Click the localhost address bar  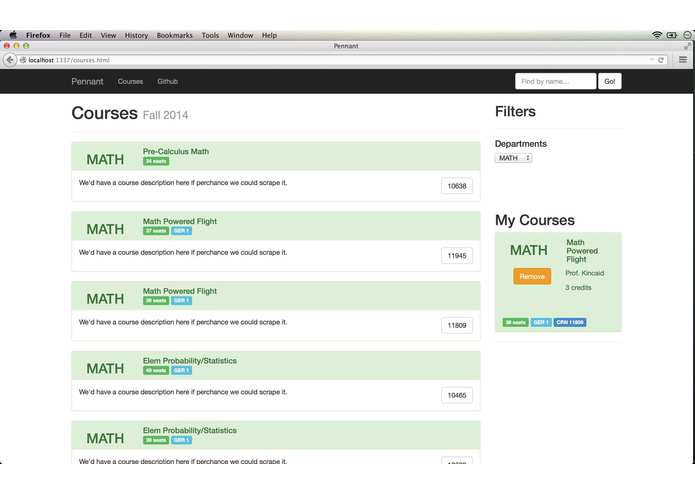[x=341, y=60]
